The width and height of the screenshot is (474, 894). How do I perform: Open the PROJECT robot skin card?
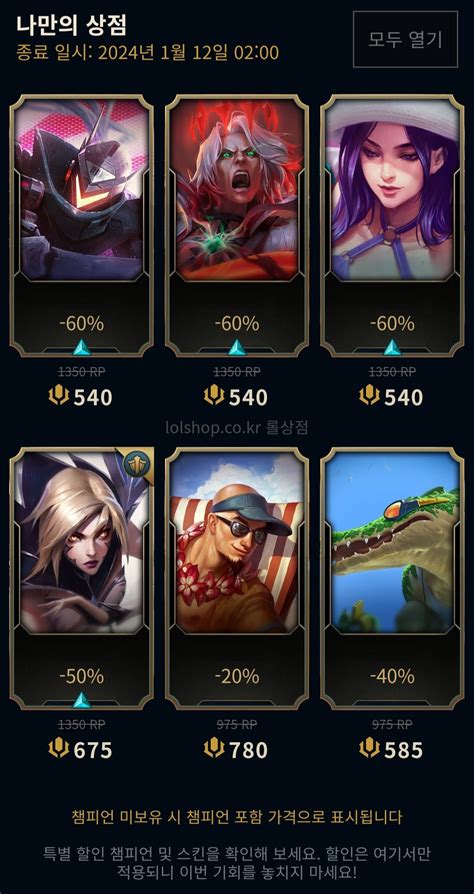click(x=82, y=226)
